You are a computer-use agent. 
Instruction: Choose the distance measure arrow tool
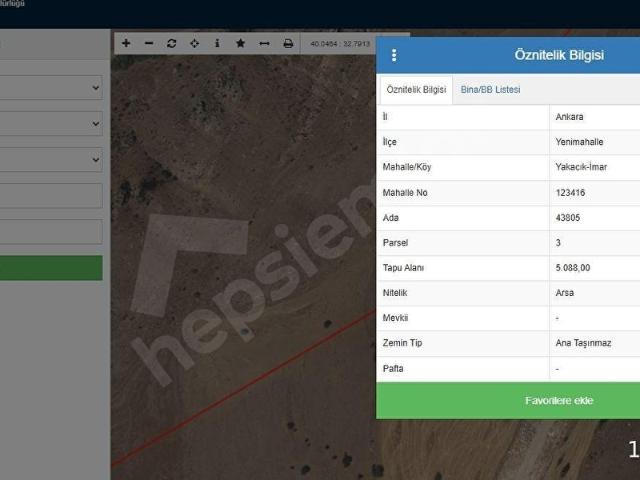(264, 43)
